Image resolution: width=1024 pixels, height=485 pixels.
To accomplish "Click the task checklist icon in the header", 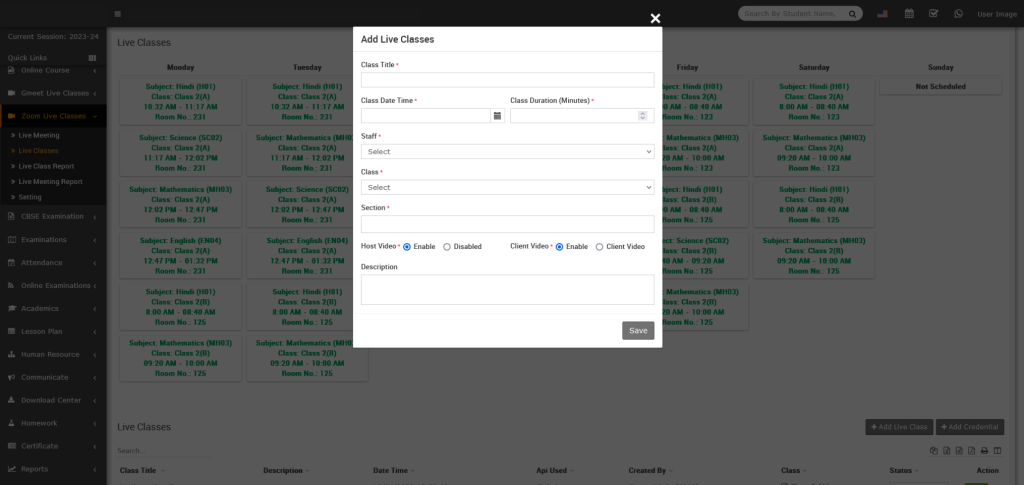I will click(934, 14).
